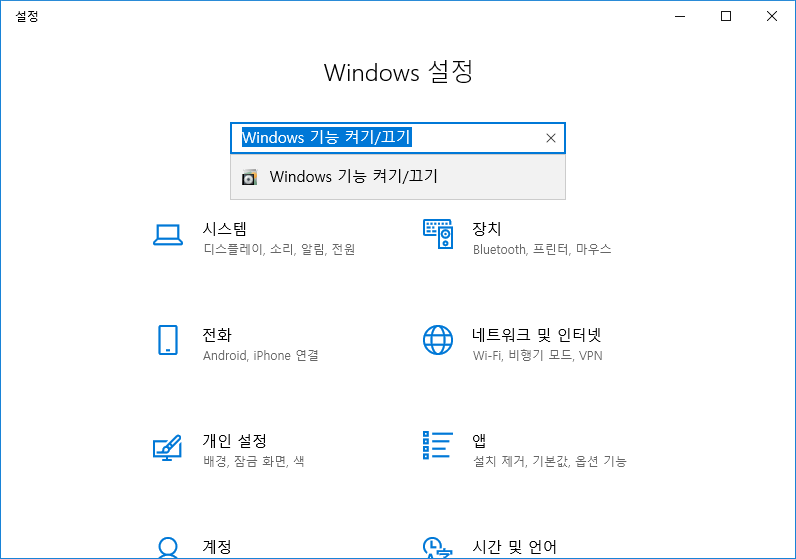The image size is (796, 559).
Task: Open the 전화 phone icon
Action: coord(168,340)
